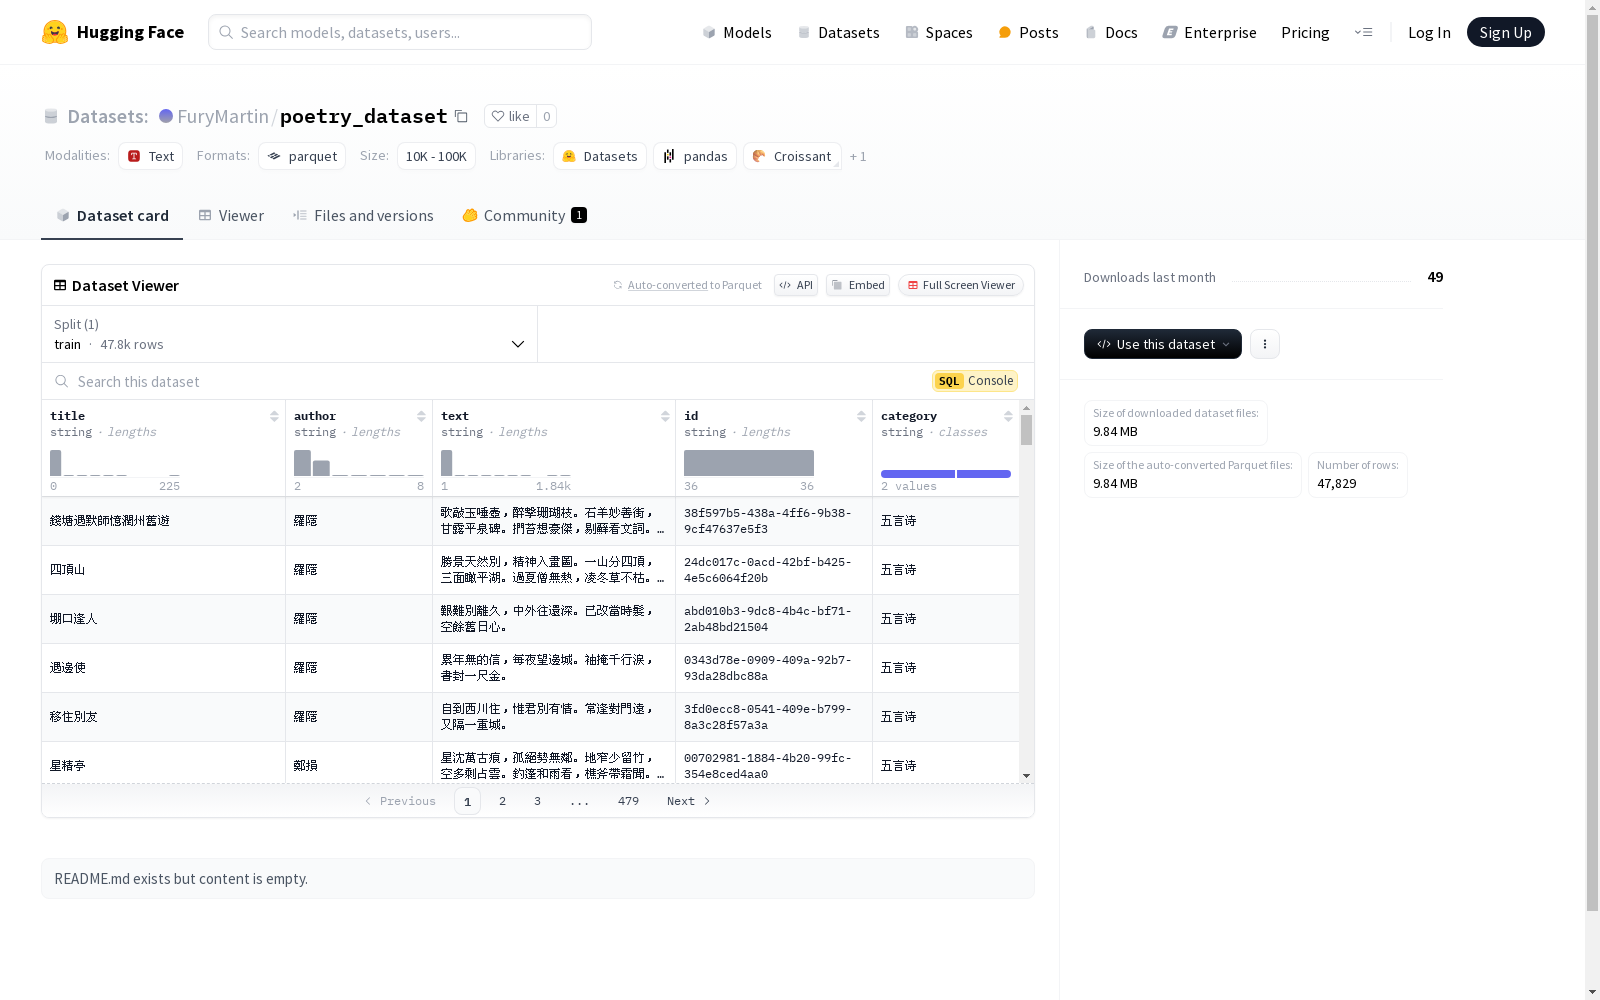Click the author lengths histogram
The width and height of the screenshot is (1600, 1000).
tap(359, 463)
